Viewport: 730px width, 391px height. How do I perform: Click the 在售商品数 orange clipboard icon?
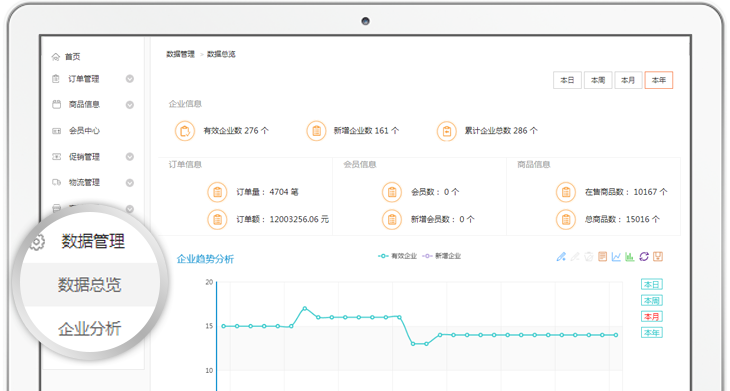566,192
